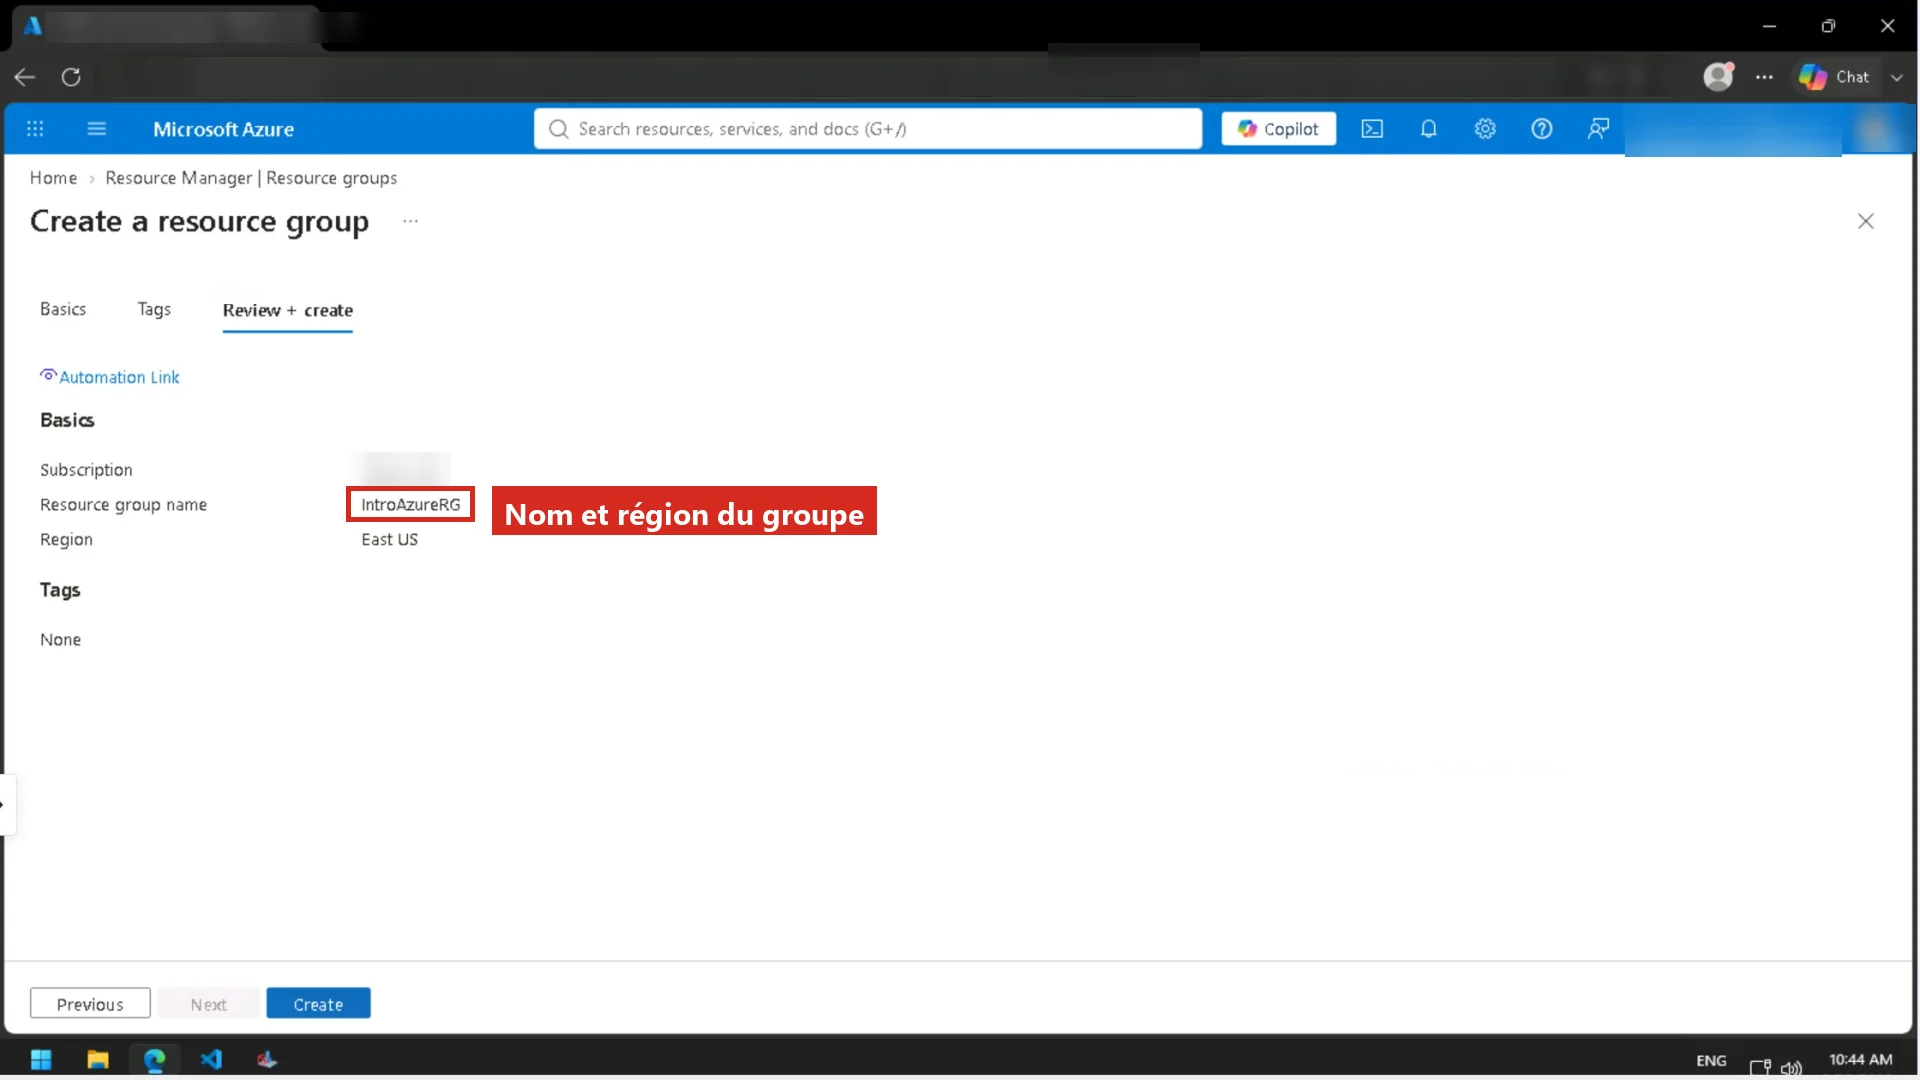Switch to the Tags tab
Image resolution: width=1920 pixels, height=1080 pixels.
(x=154, y=310)
